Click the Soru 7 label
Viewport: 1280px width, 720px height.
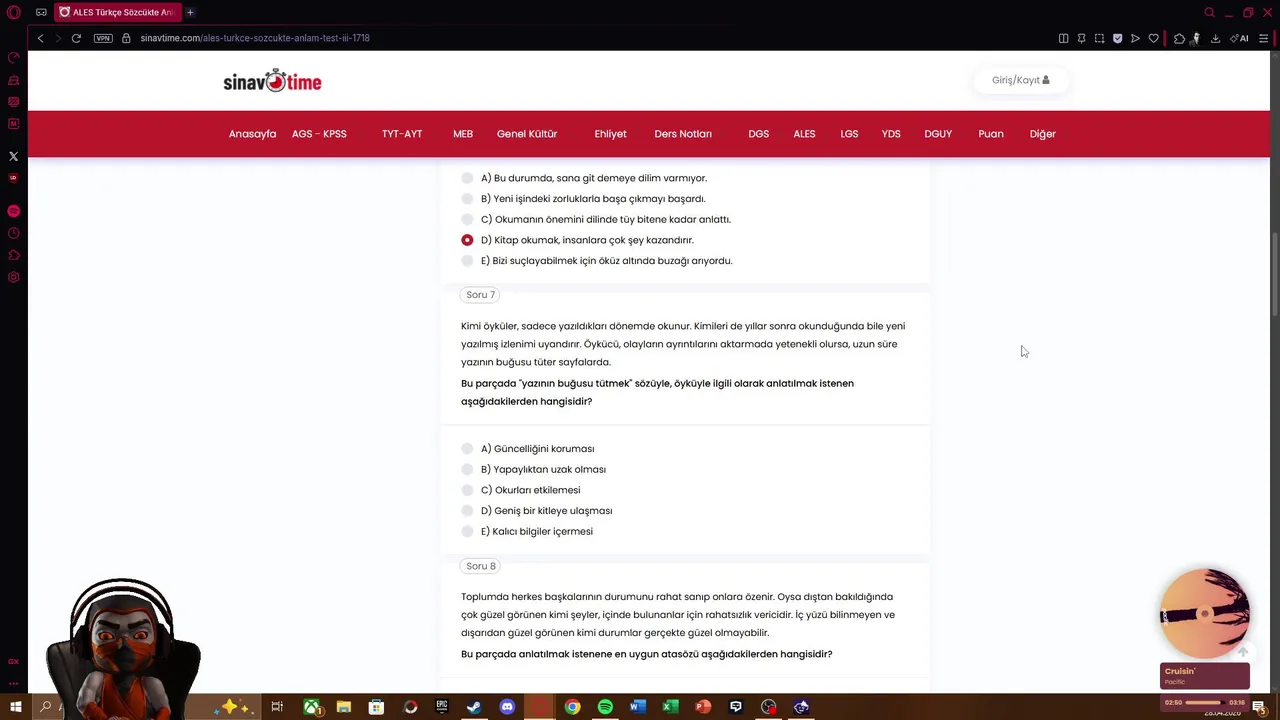pos(480,295)
